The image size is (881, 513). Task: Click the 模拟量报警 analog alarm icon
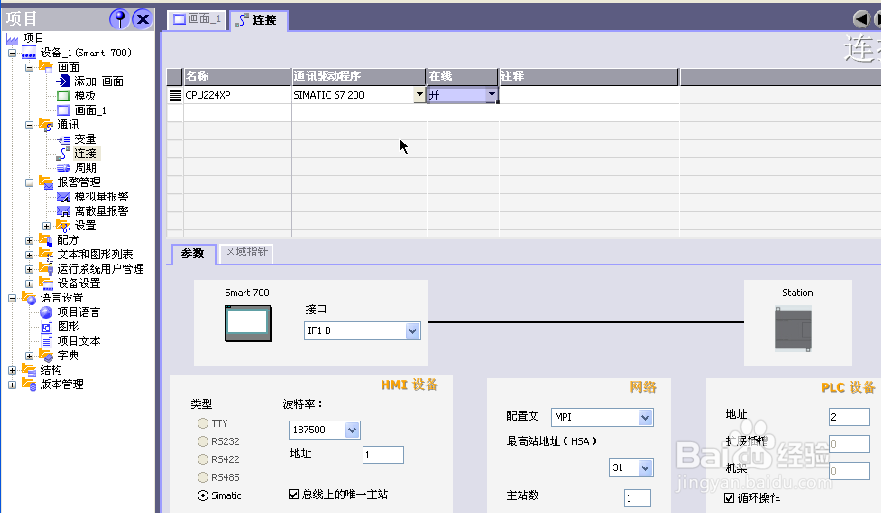click(x=63, y=197)
